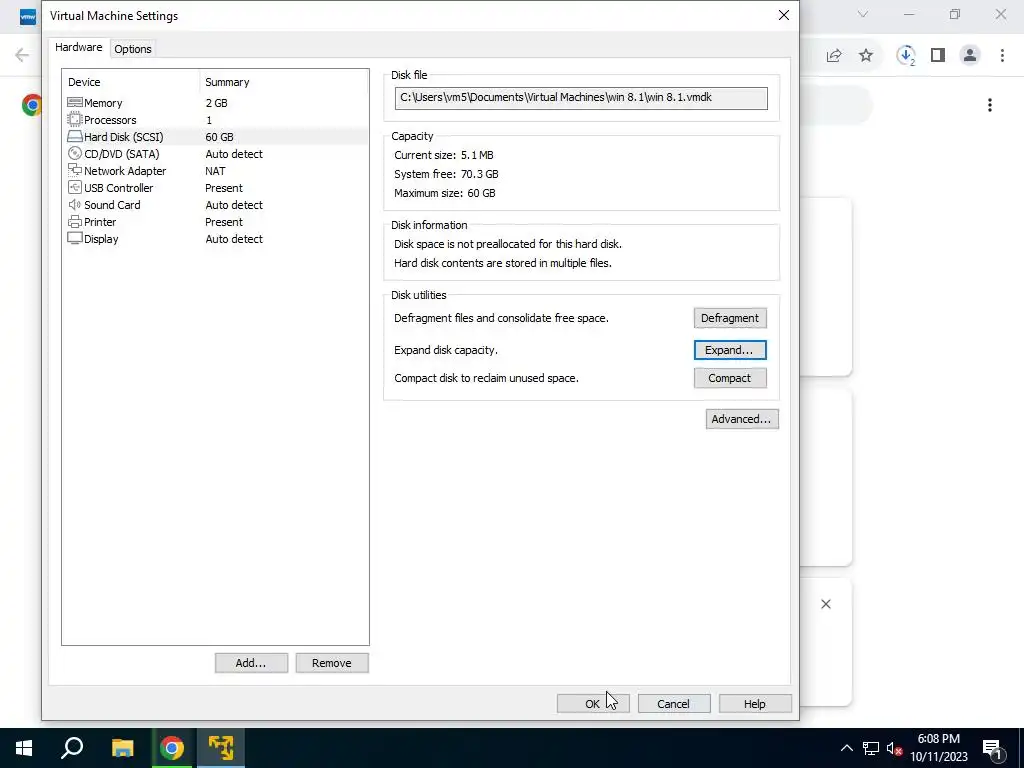1024x768 pixels.
Task: Bookmark page with Chrome star icon
Action: 866,56
